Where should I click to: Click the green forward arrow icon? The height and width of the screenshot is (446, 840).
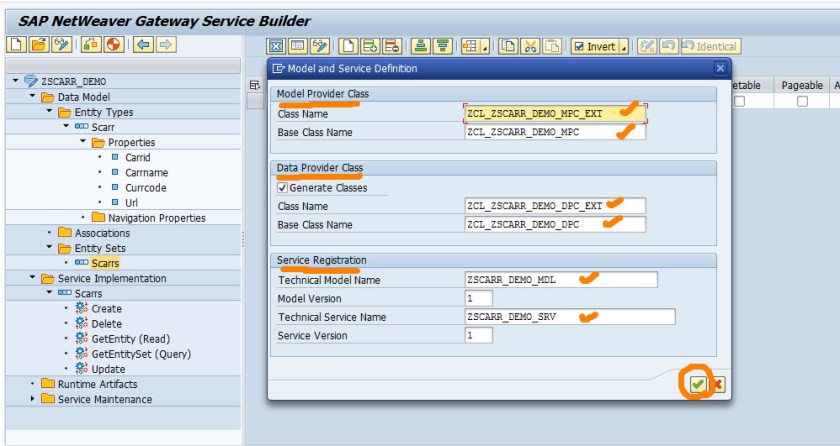coord(166,44)
